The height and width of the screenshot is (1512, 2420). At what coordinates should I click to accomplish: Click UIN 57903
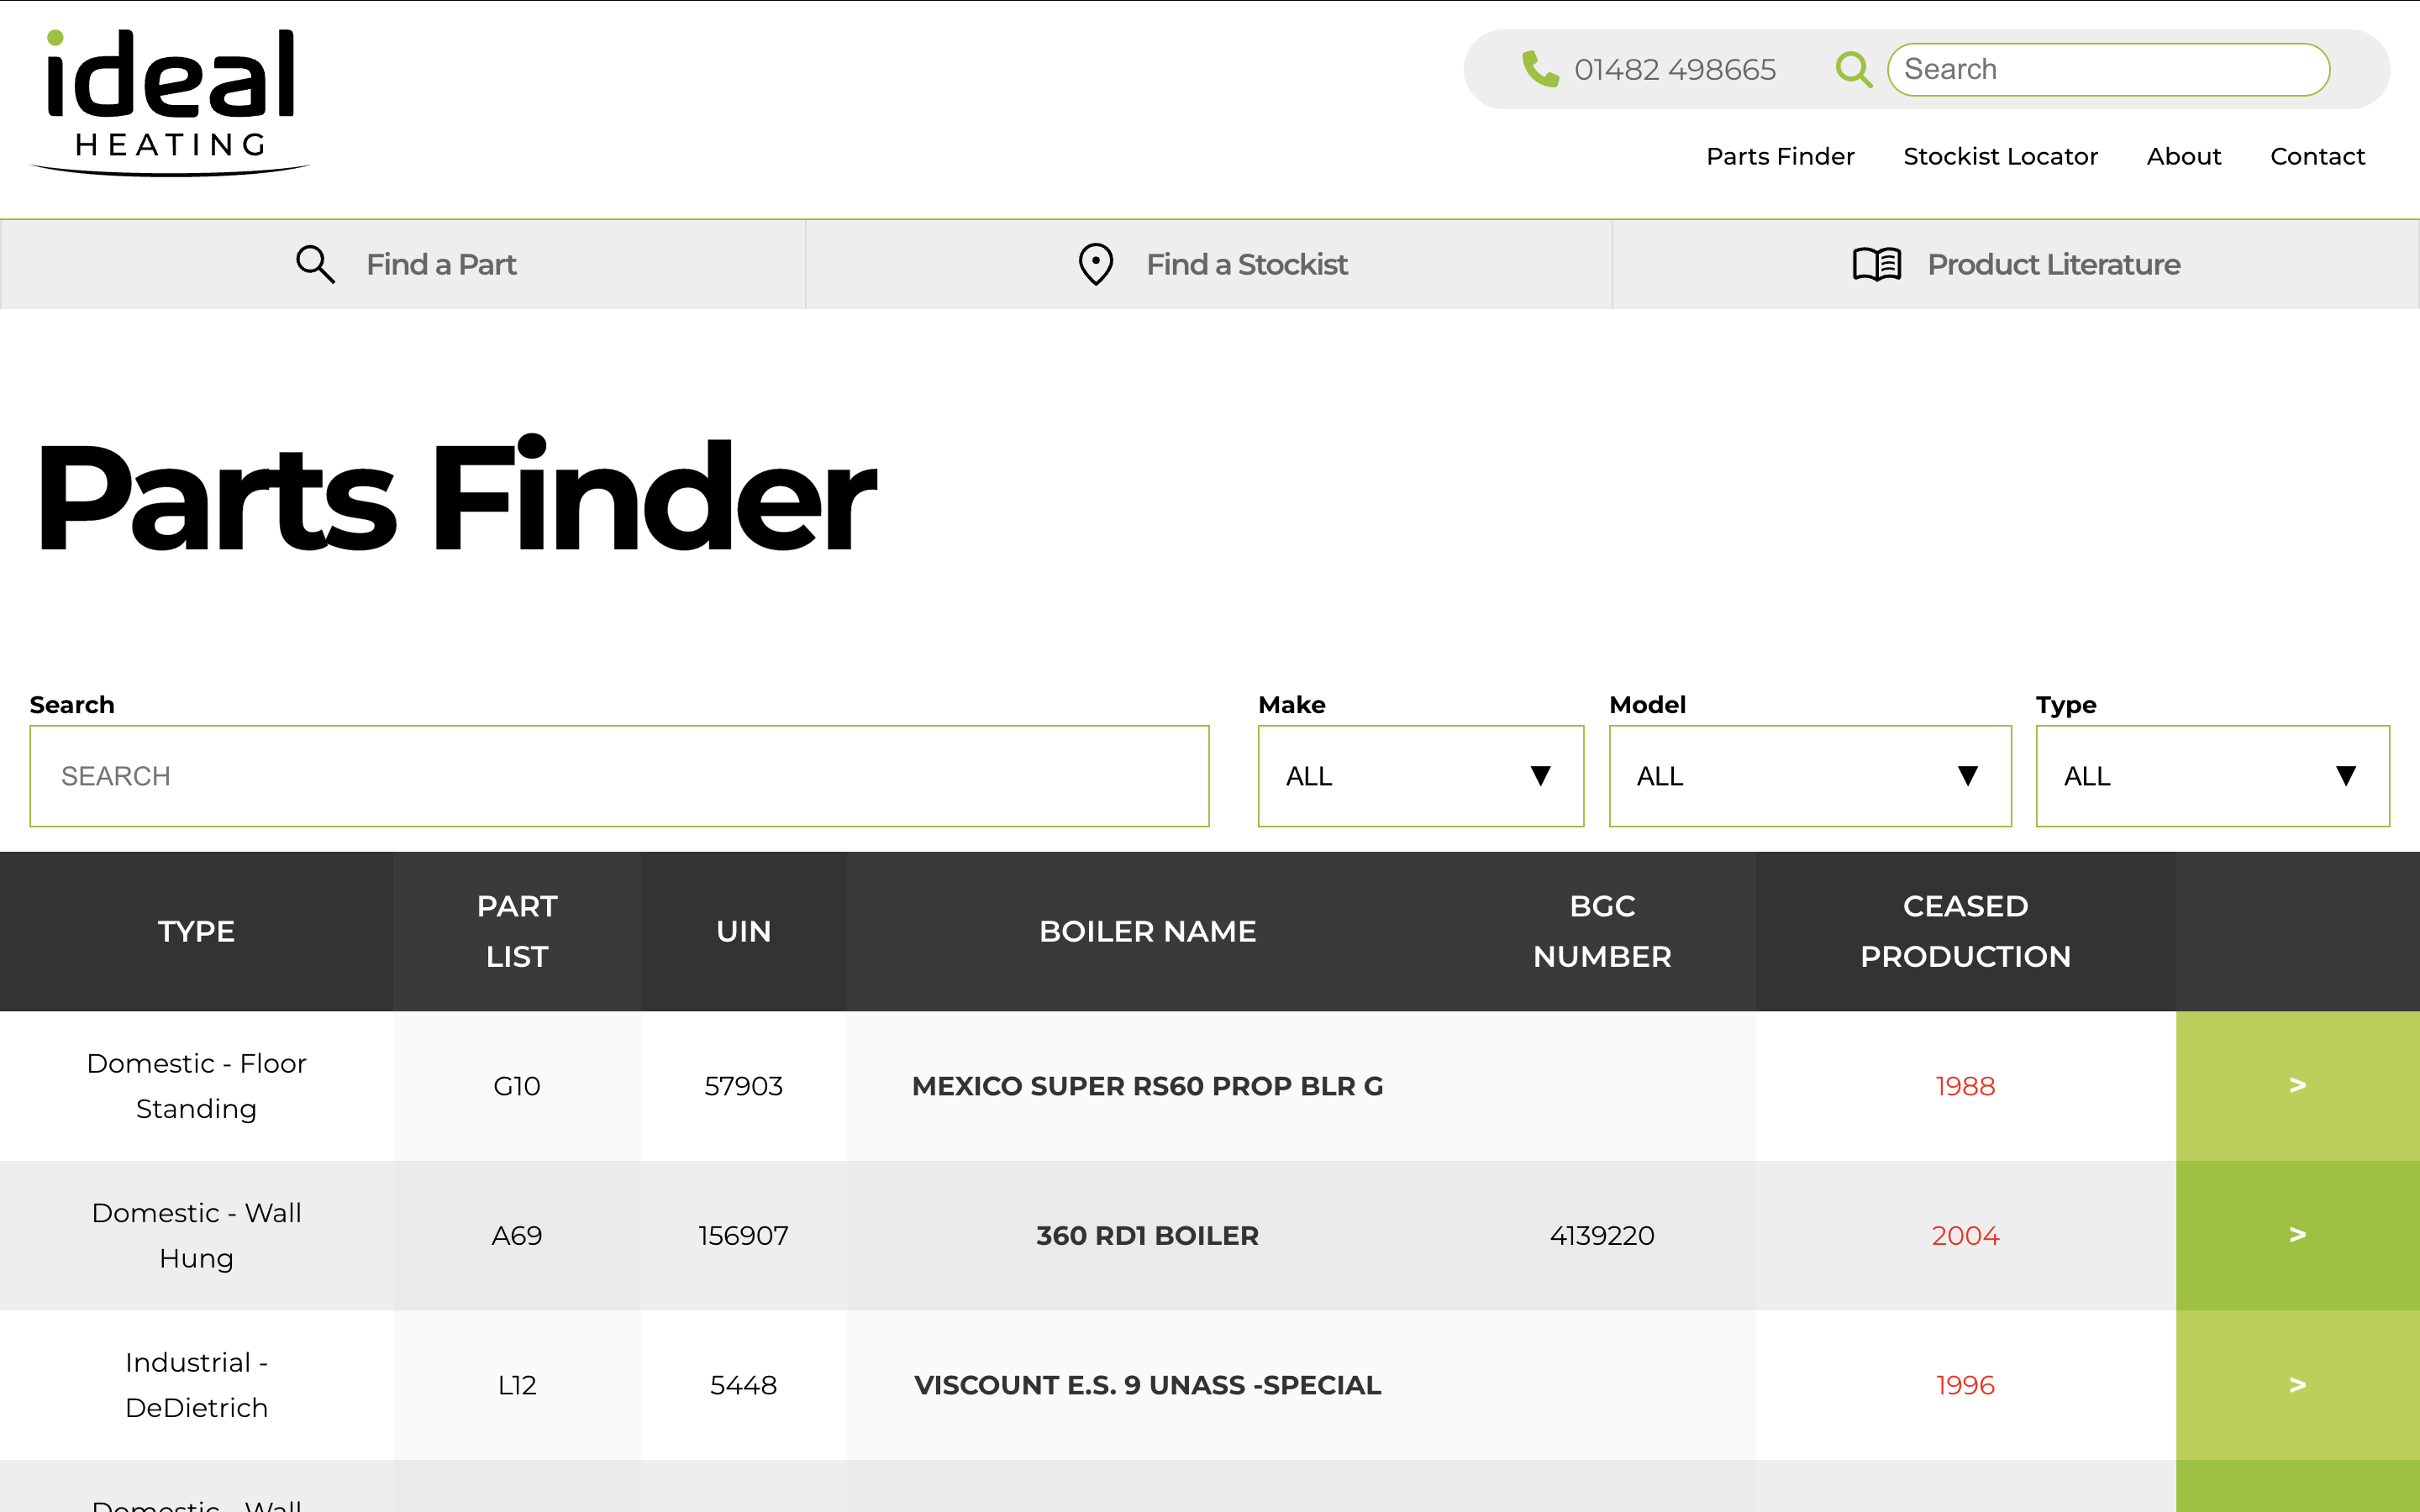[x=743, y=1086]
